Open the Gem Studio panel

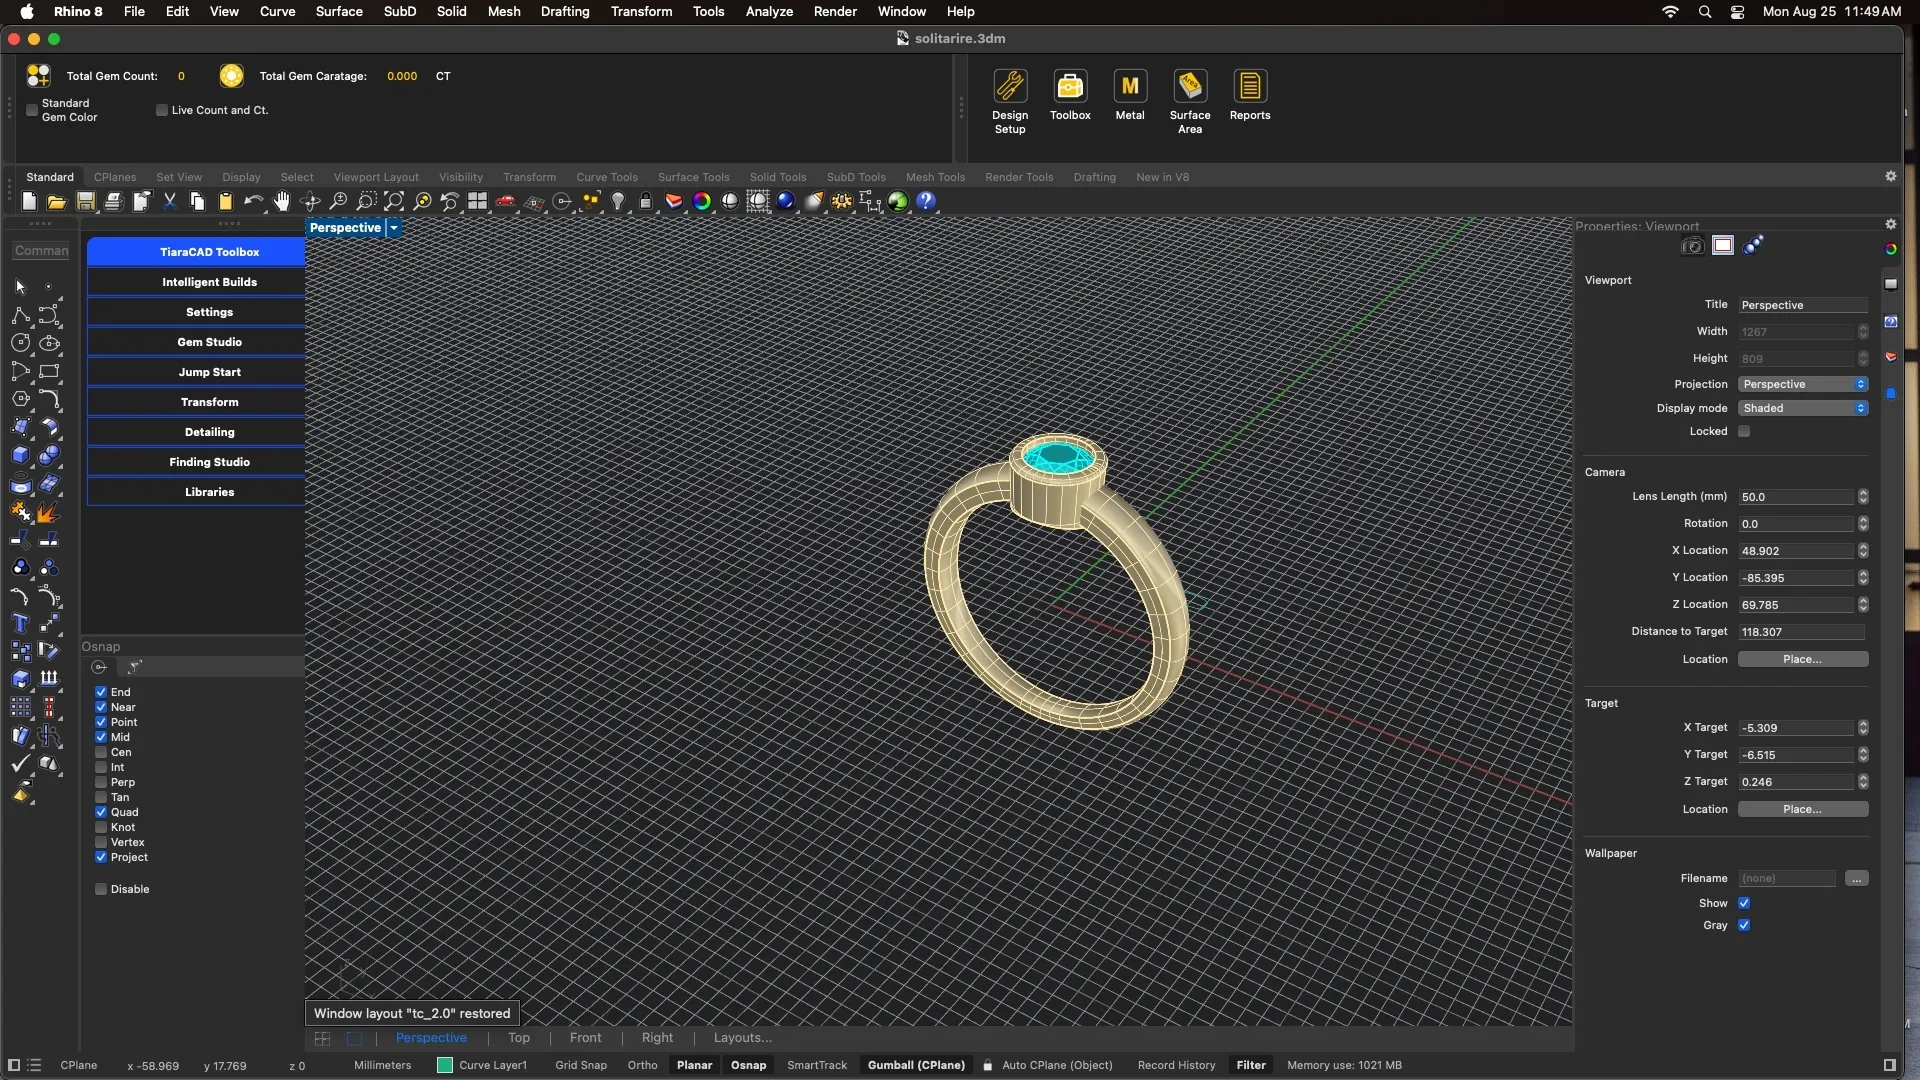click(209, 341)
